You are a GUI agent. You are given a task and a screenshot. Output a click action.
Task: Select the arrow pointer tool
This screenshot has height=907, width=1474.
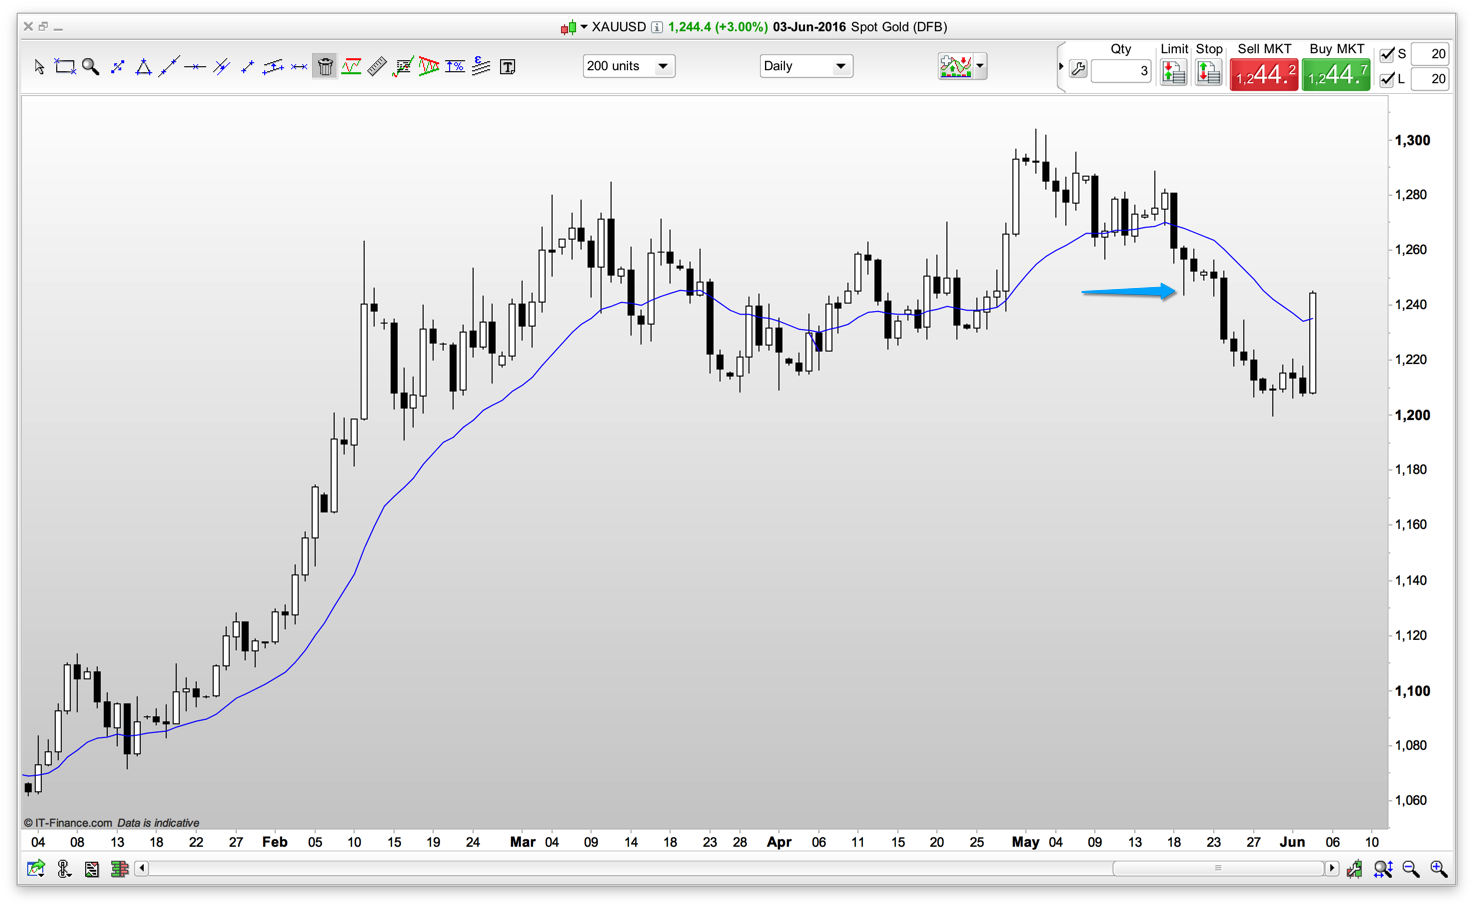click(39, 67)
